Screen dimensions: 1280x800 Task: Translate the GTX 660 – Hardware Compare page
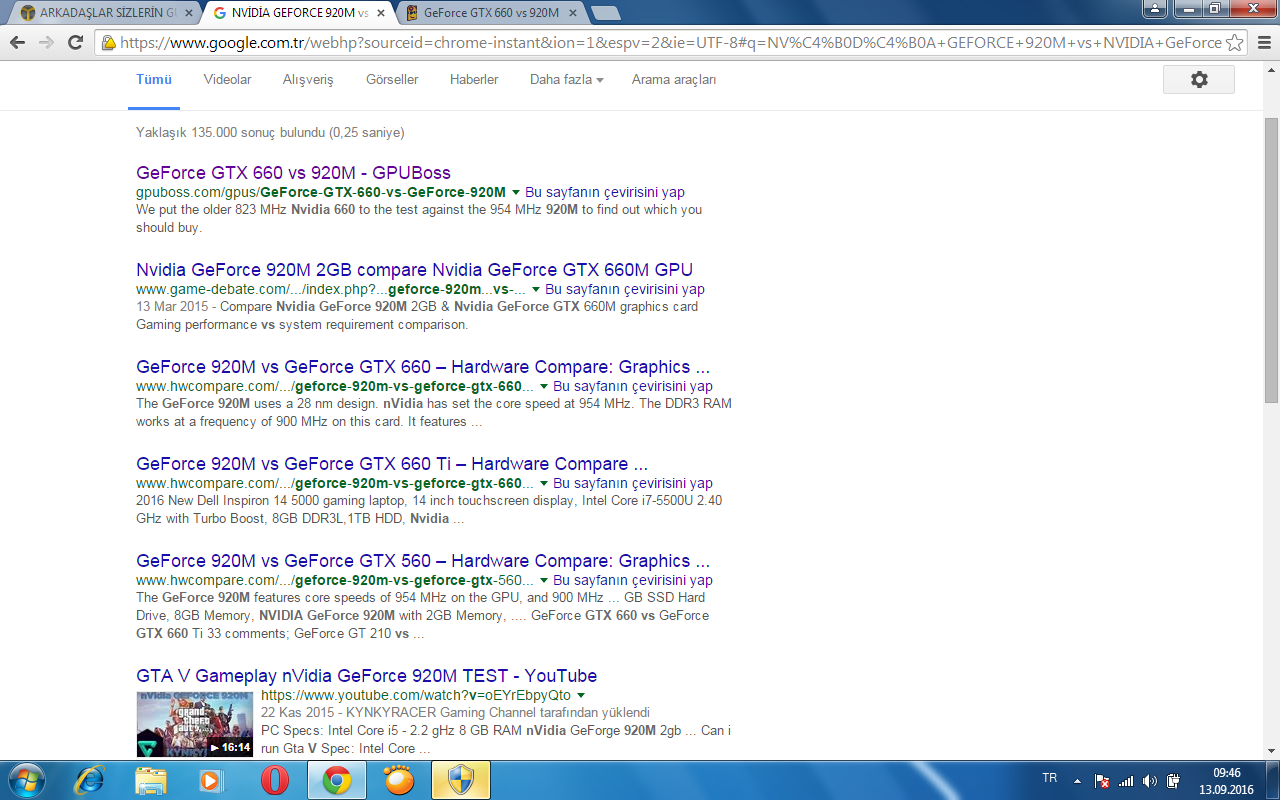pos(633,387)
